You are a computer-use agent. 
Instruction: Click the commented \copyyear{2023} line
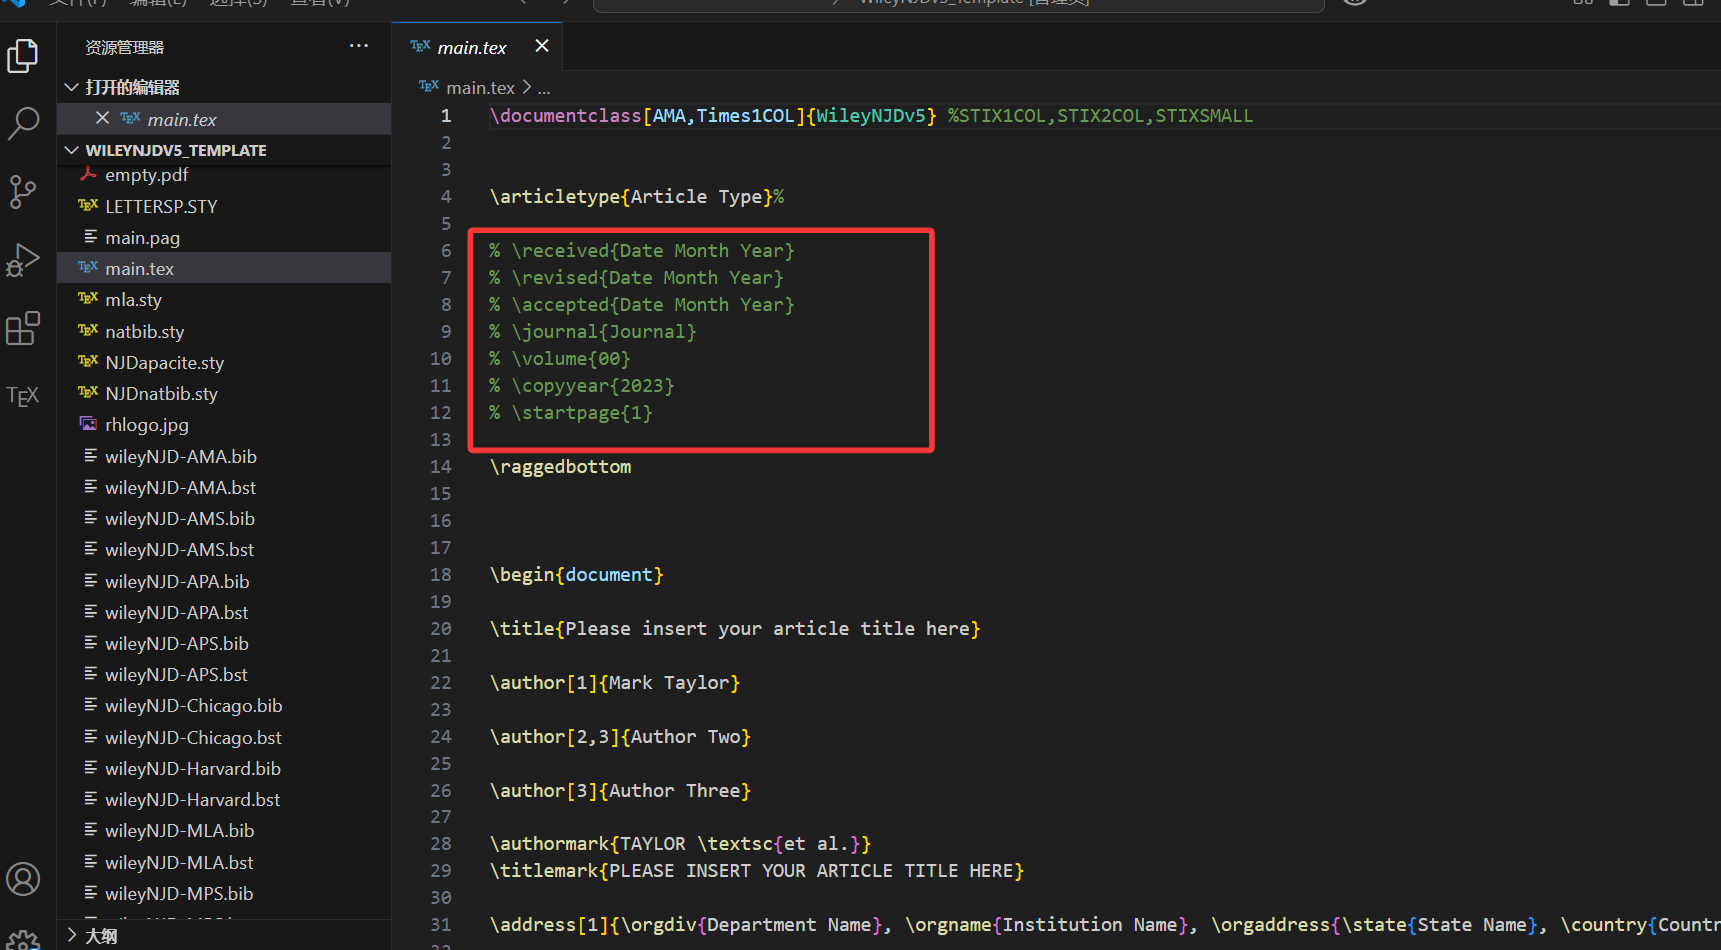[582, 386]
